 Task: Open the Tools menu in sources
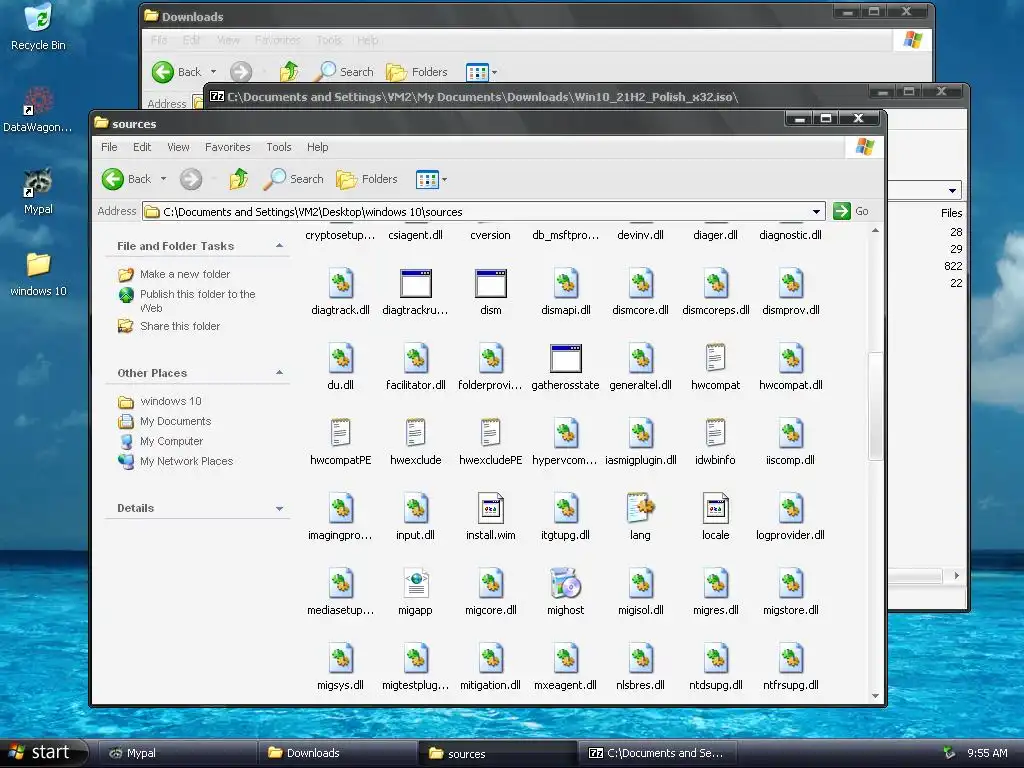tap(279, 147)
